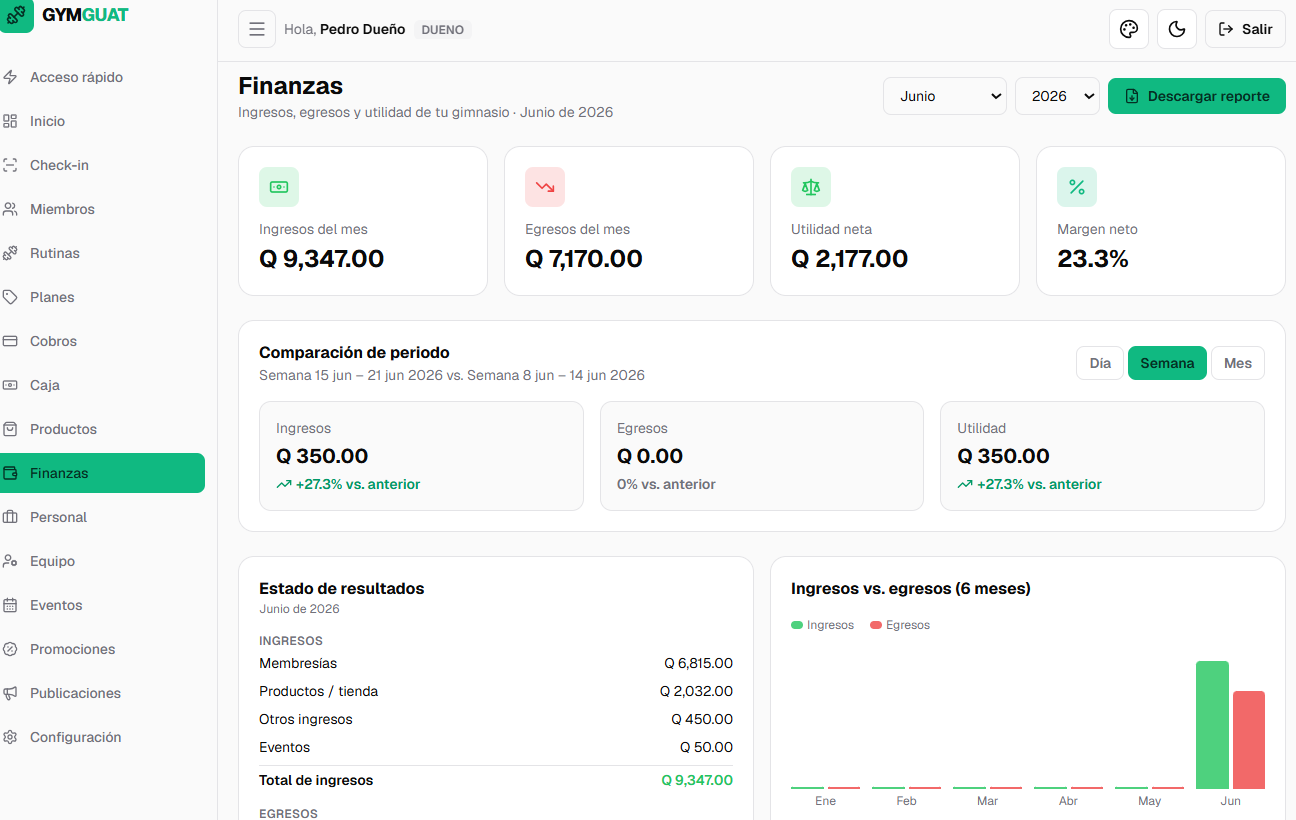Click the Estado de resultados heading
The height and width of the screenshot is (820, 1296).
click(x=342, y=588)
